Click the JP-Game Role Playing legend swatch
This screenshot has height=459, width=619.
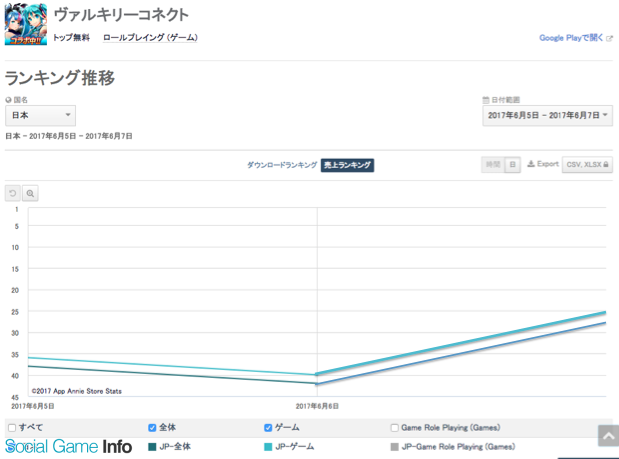point(394,447)
